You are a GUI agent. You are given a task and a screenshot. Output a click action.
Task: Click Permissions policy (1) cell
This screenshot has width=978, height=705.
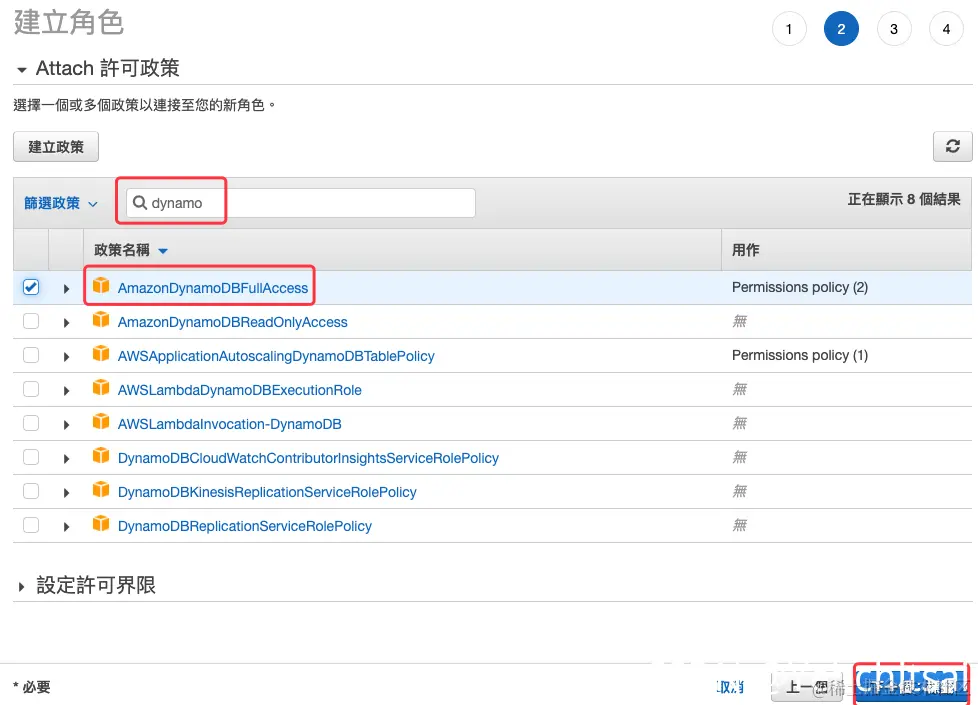[800, 355]
